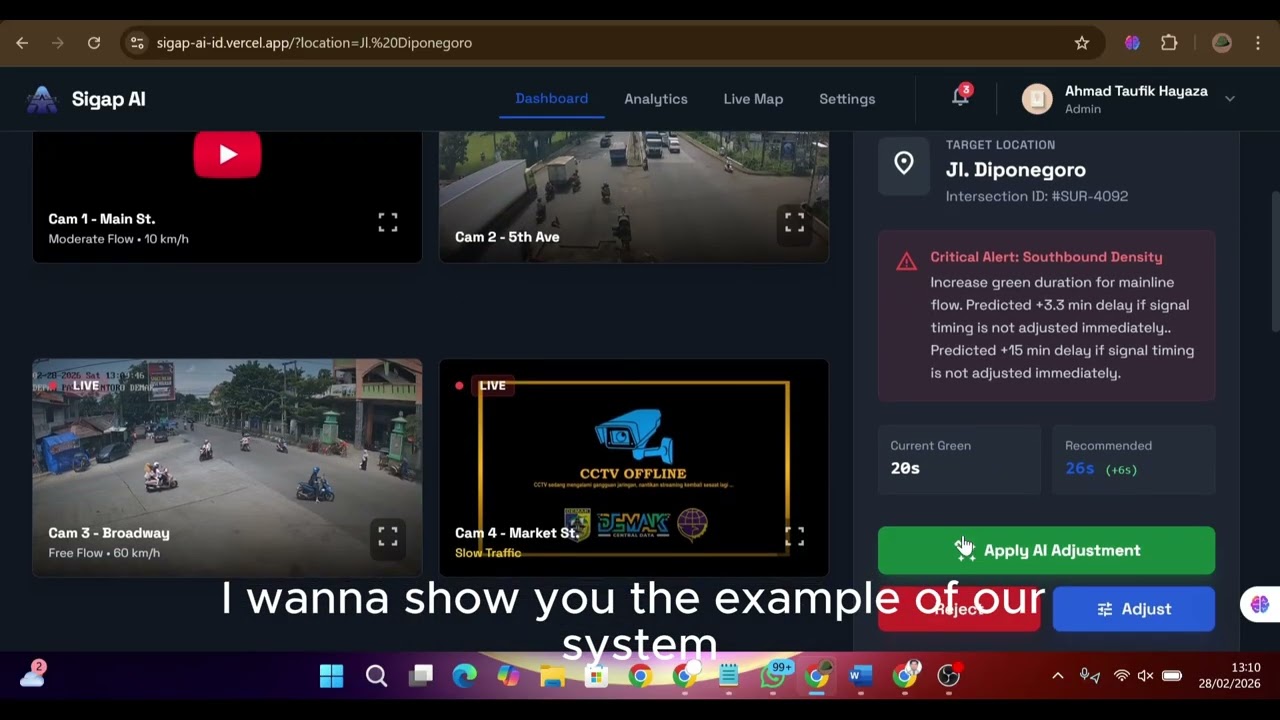Screen dimensions: 1280x720
Task: Click the Cam 3 Free Flow status
Action: (x=104, y=553)
